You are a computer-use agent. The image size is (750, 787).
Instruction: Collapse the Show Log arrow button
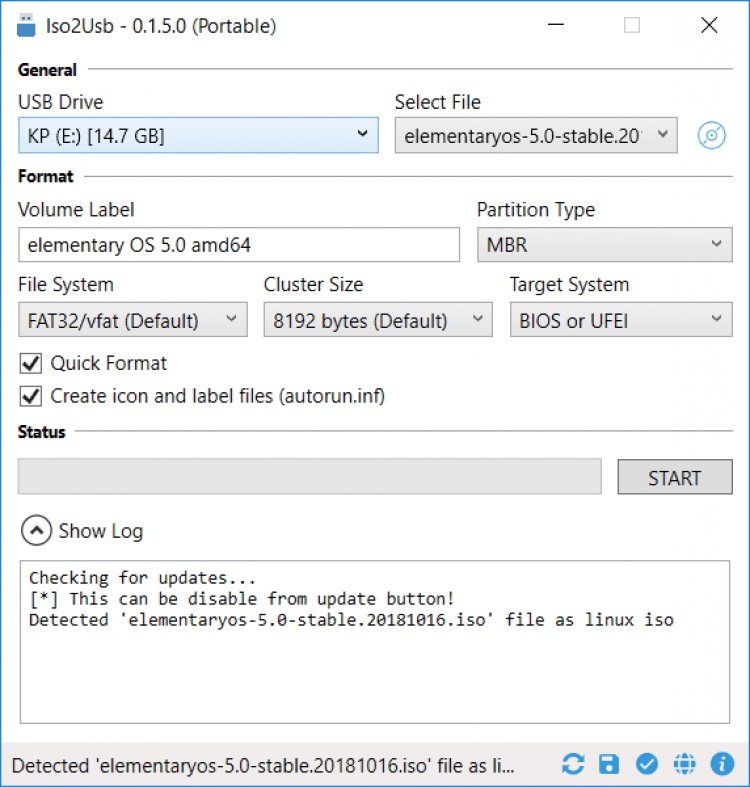(36, 531)
